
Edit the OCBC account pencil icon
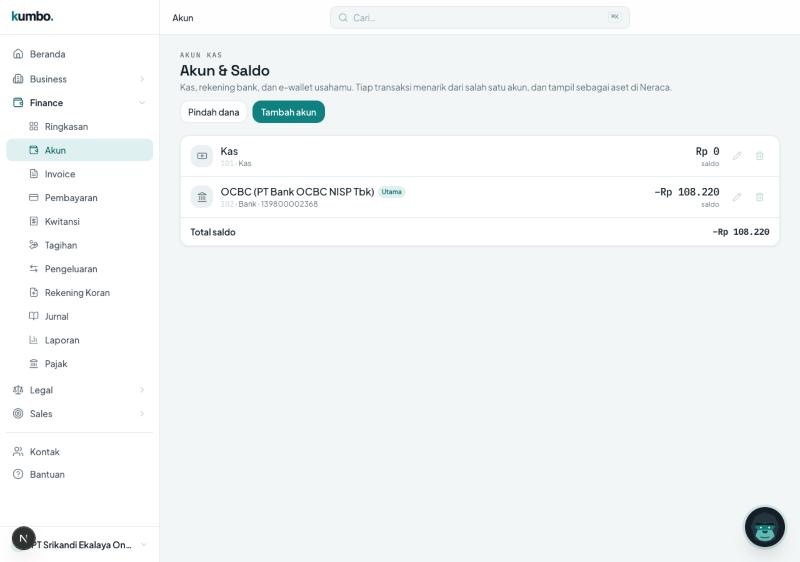[x=737, y=197]
